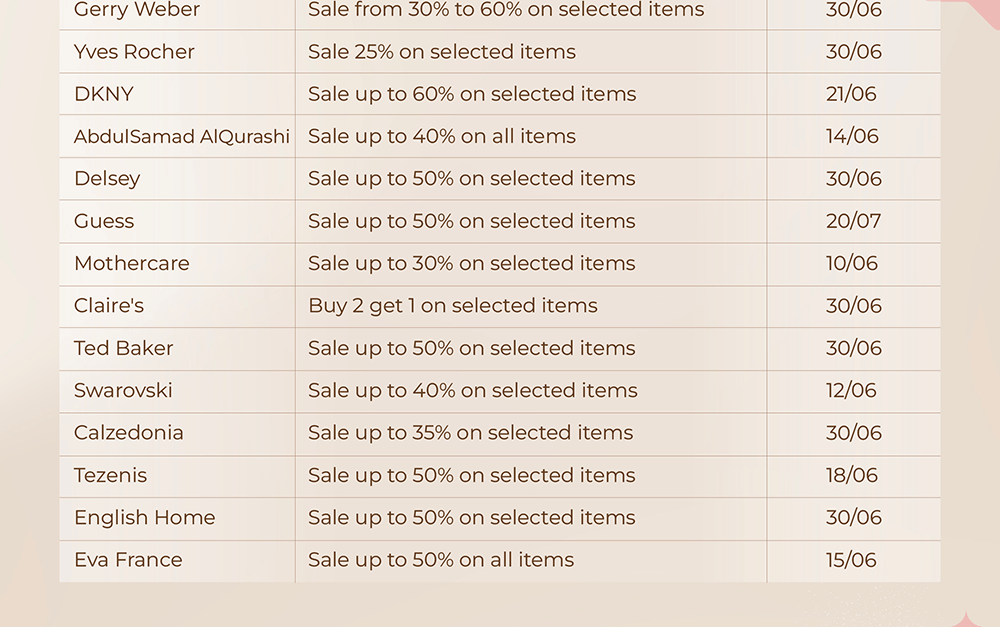The width and height of the screenshot is (1000, 627).
Task: Select the Gerry Weber brand name
Action: (x=136, y=10)
